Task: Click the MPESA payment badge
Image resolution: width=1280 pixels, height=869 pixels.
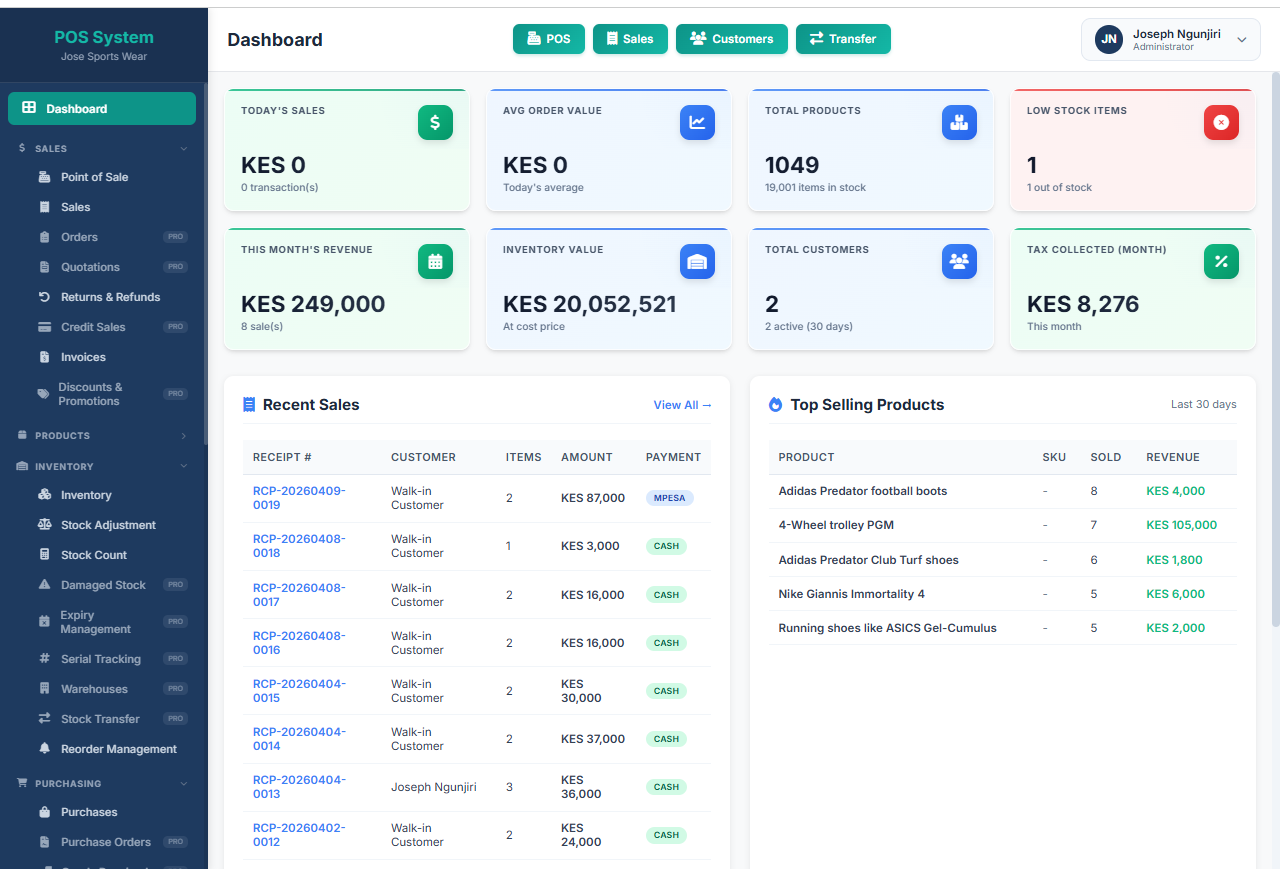Action: (x=669, y=497)
